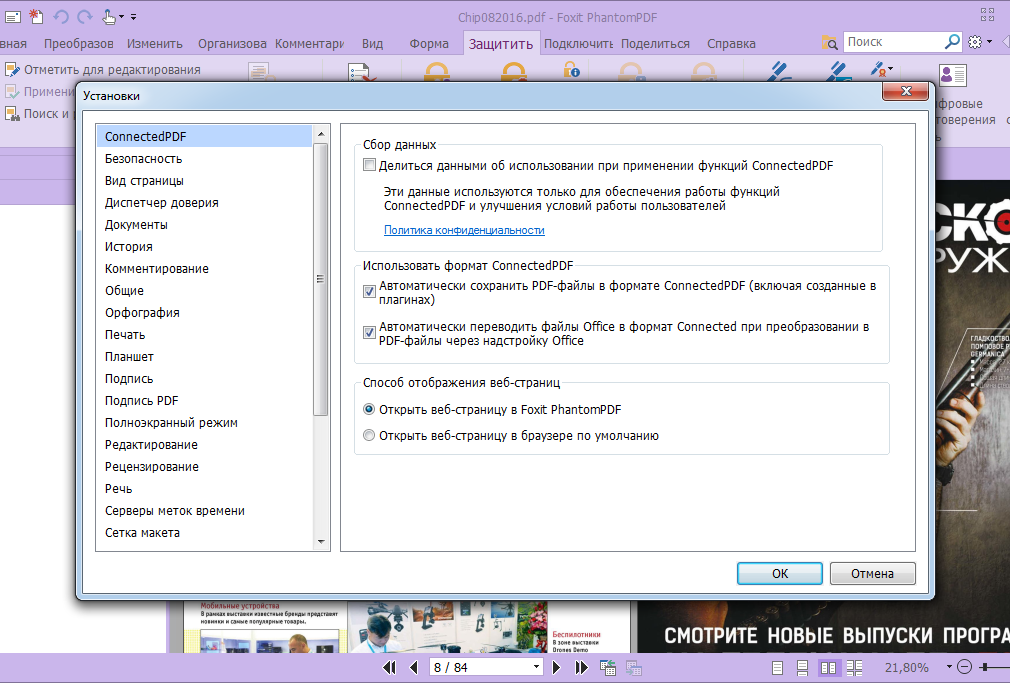The image size is (1010, 683).
Task: Go to previous page in status bar
Action: pos(414,668)
